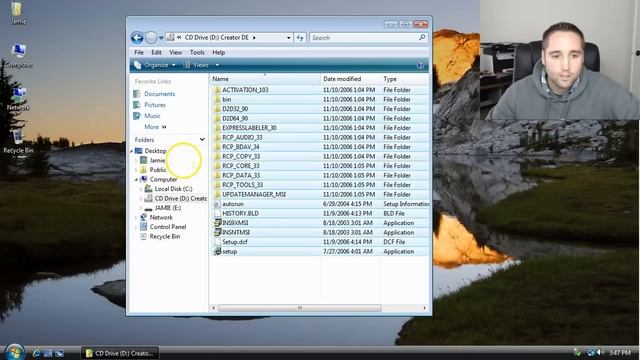Open the Windows Start orb
The width and height of the screenshot is (640, 360).
pyautogui.click(x=15, y=352)
